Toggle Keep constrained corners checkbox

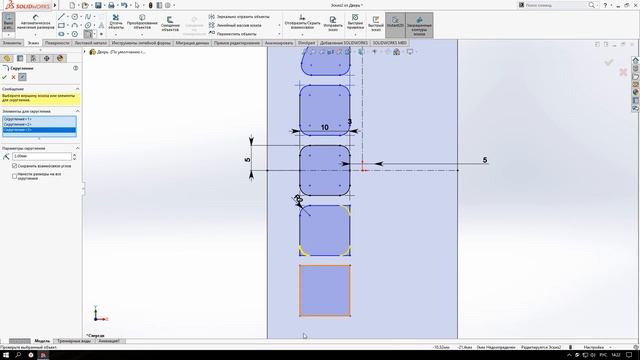click(x=15, y=166)
